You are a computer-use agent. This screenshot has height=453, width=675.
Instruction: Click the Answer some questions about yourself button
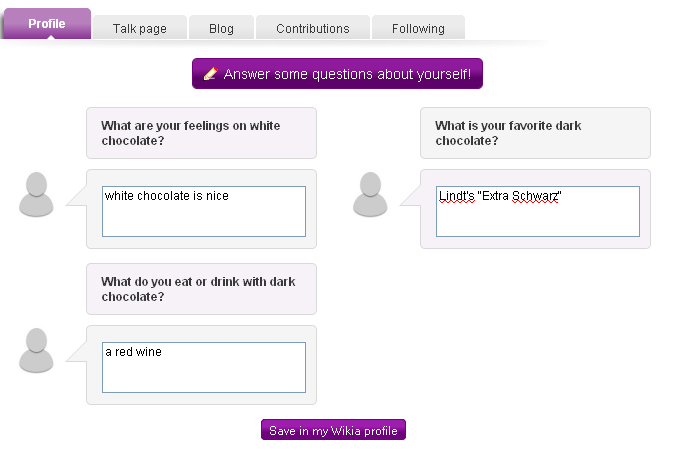click(x=338, y=74)
